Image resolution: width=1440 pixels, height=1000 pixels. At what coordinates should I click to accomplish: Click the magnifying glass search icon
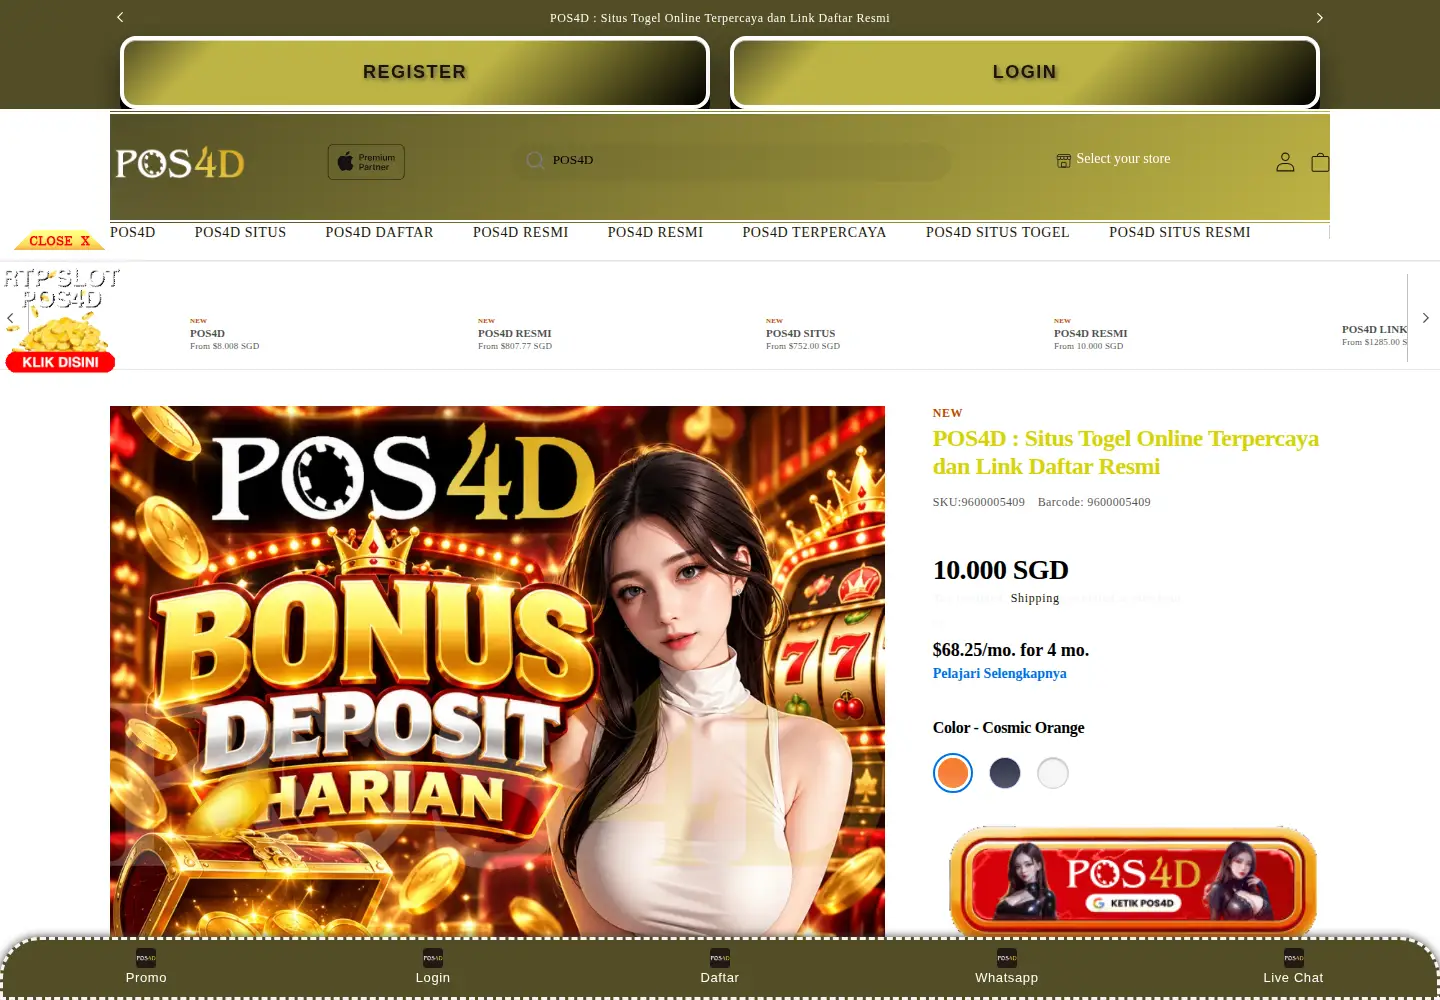click(x=535, y=160)
